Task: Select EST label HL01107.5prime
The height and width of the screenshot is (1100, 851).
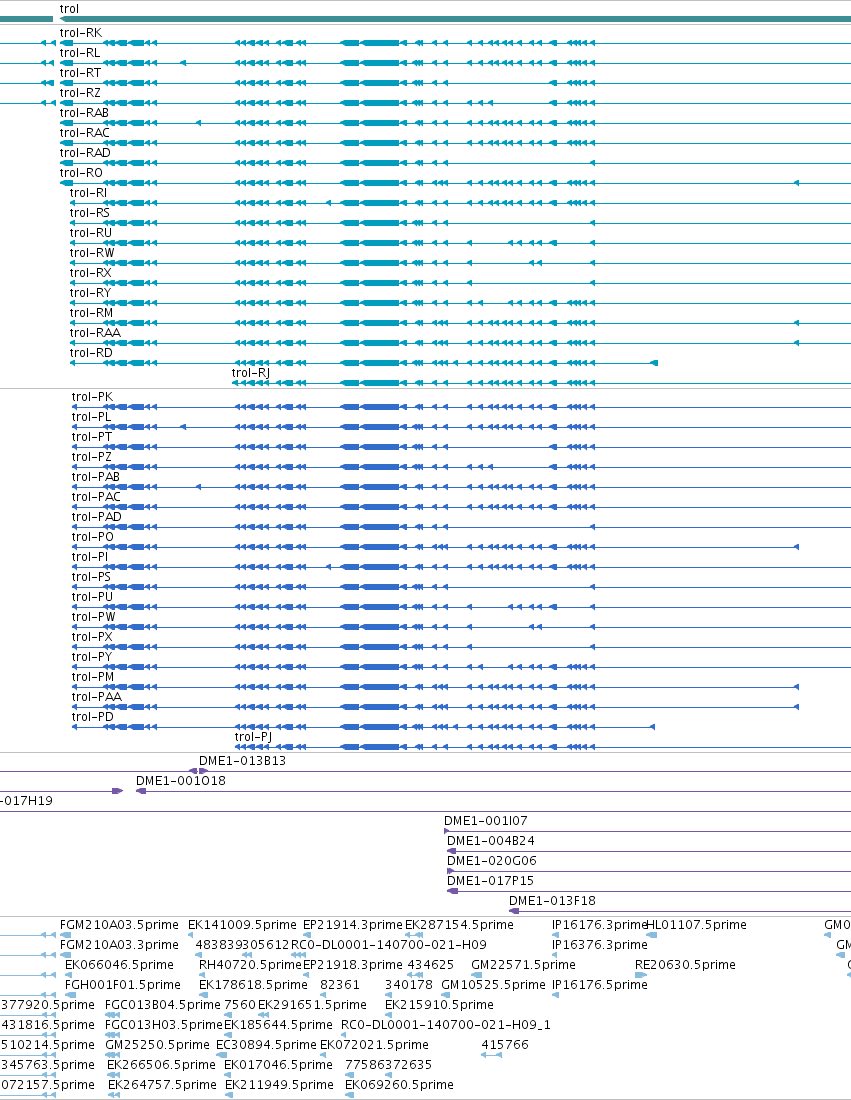Action: [x=696, y=925]
